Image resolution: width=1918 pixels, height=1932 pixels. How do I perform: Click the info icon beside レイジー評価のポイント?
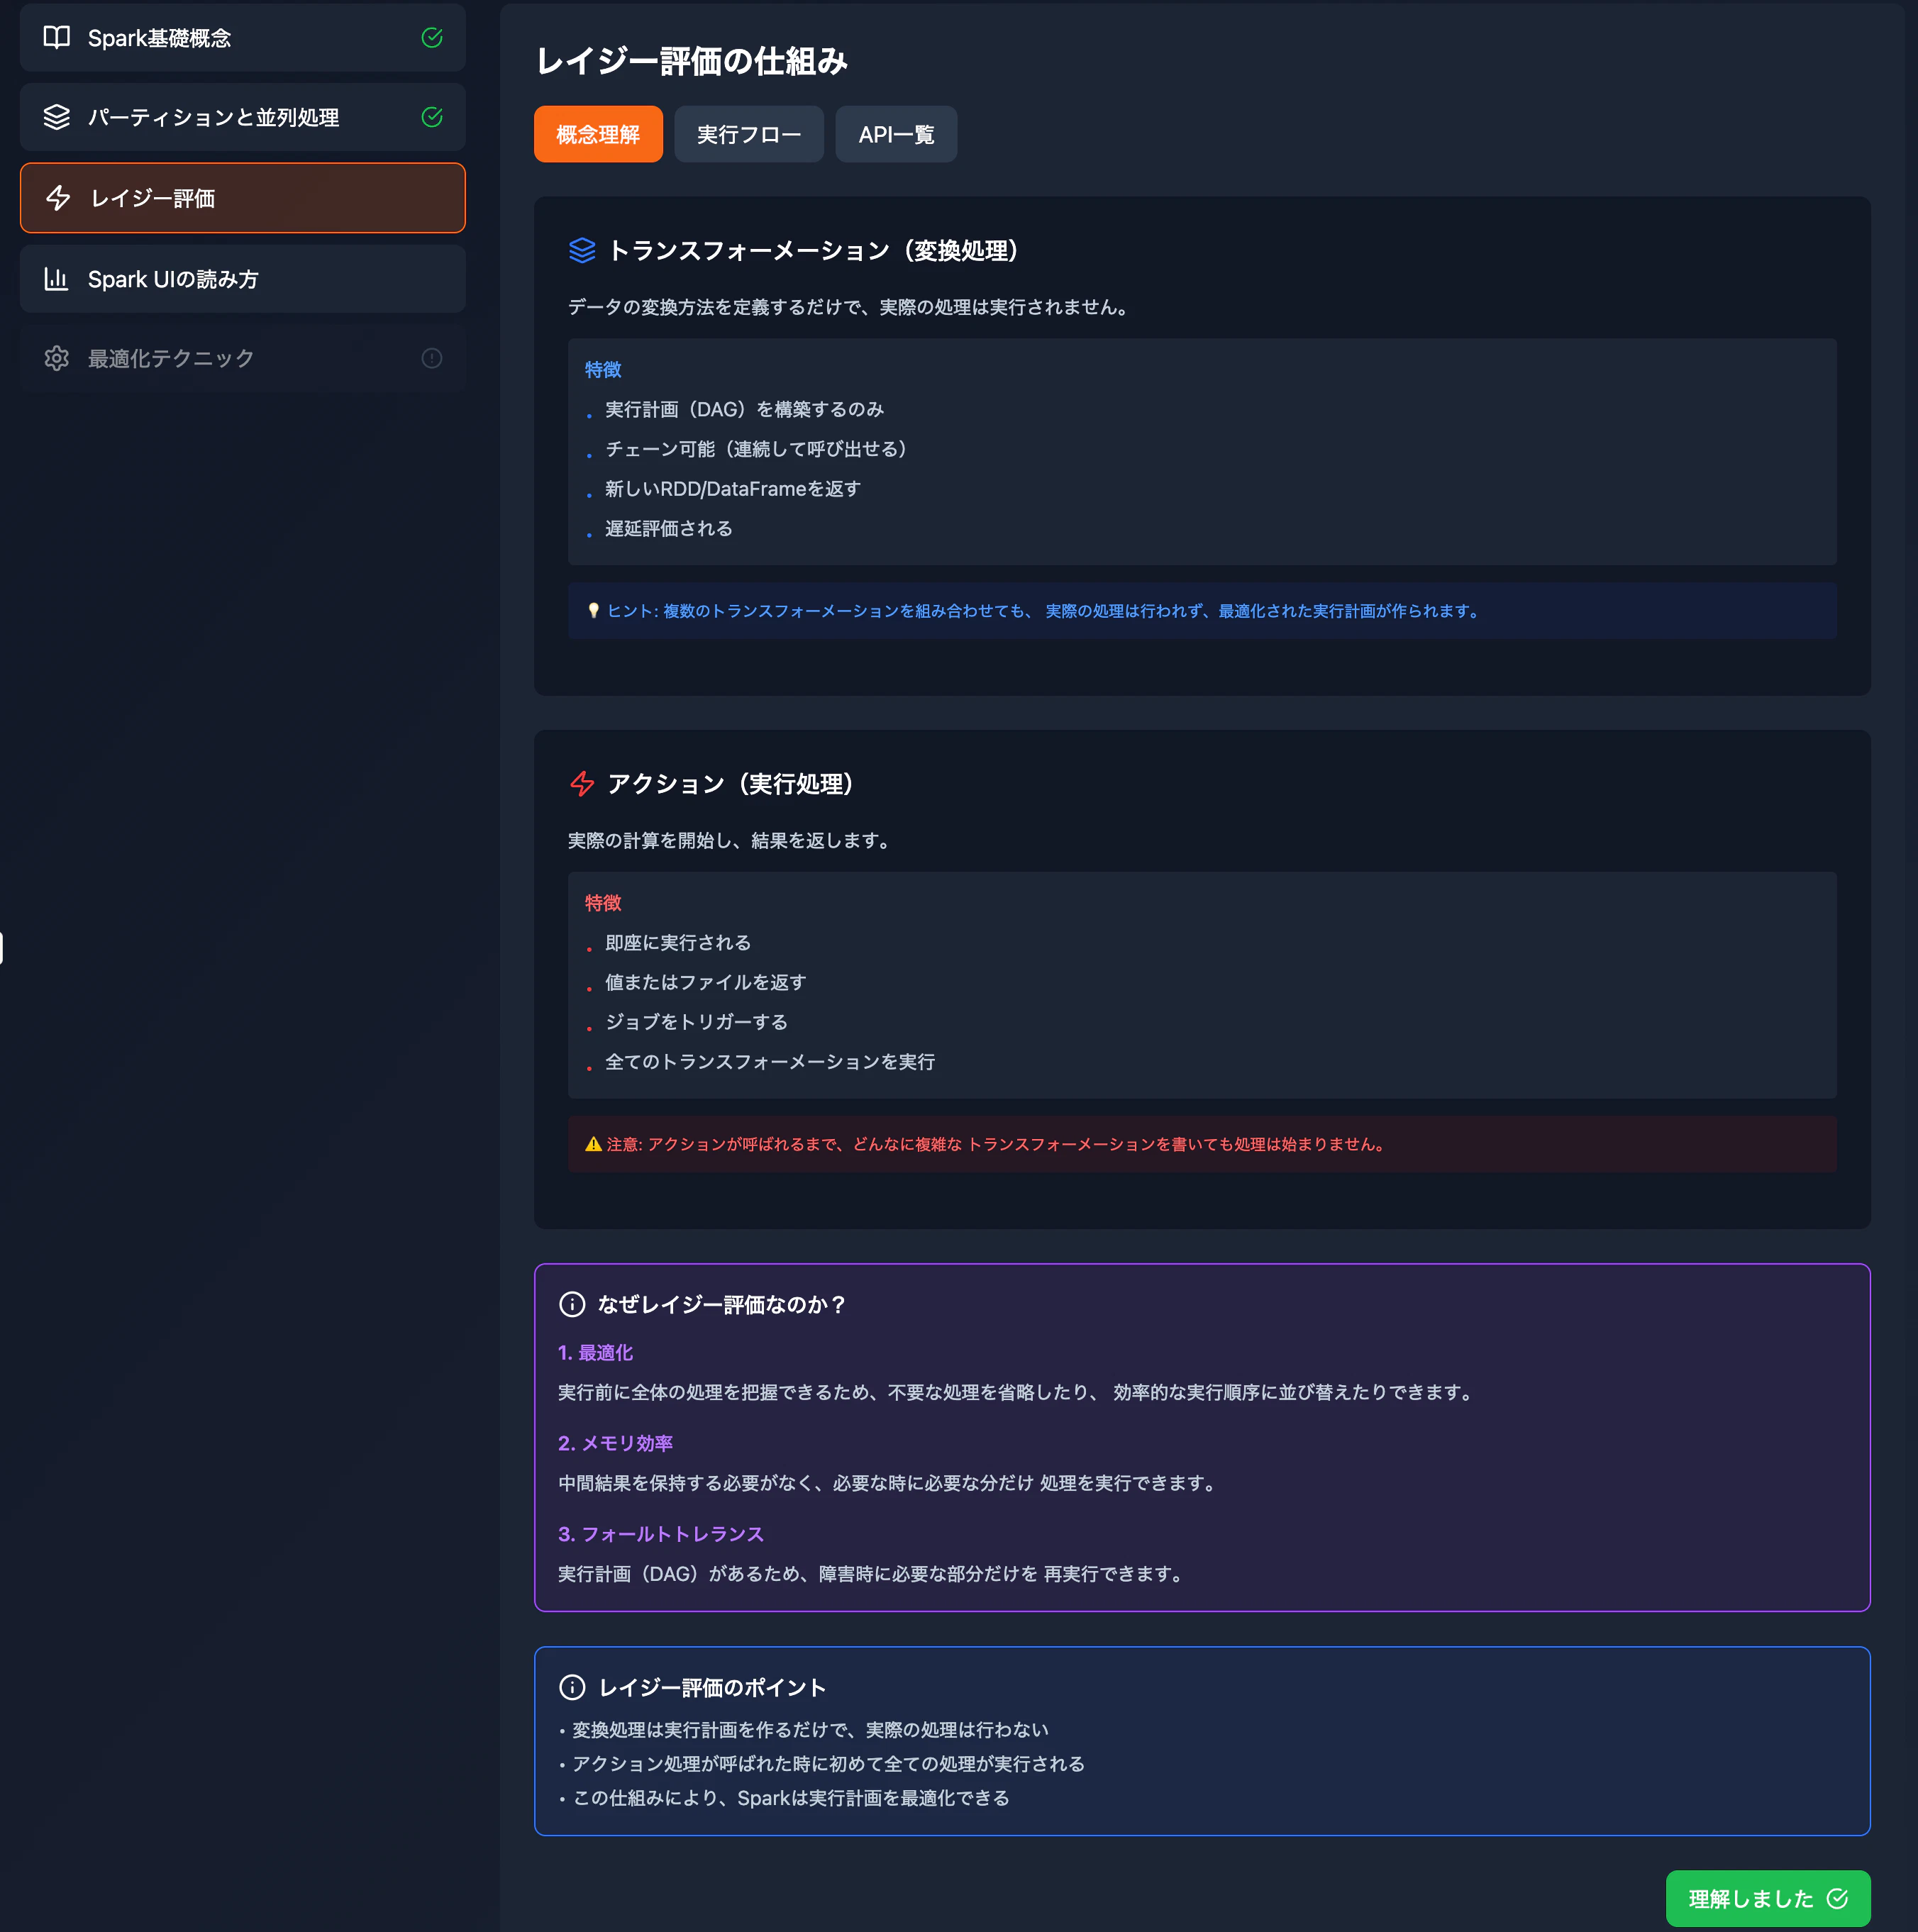[572, 1687]
